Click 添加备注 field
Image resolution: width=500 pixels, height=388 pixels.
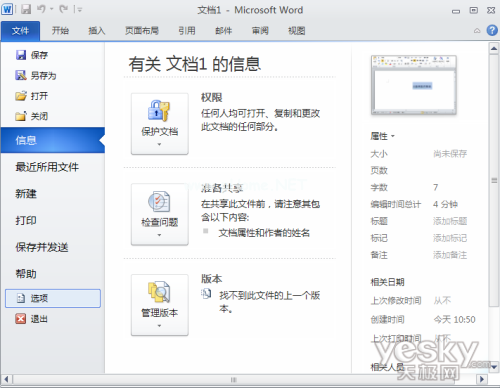(450, 255)
